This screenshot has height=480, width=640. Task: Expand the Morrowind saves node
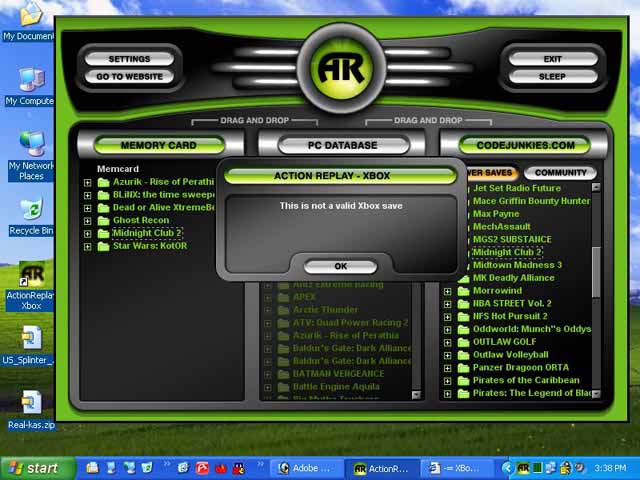point(447,291)
